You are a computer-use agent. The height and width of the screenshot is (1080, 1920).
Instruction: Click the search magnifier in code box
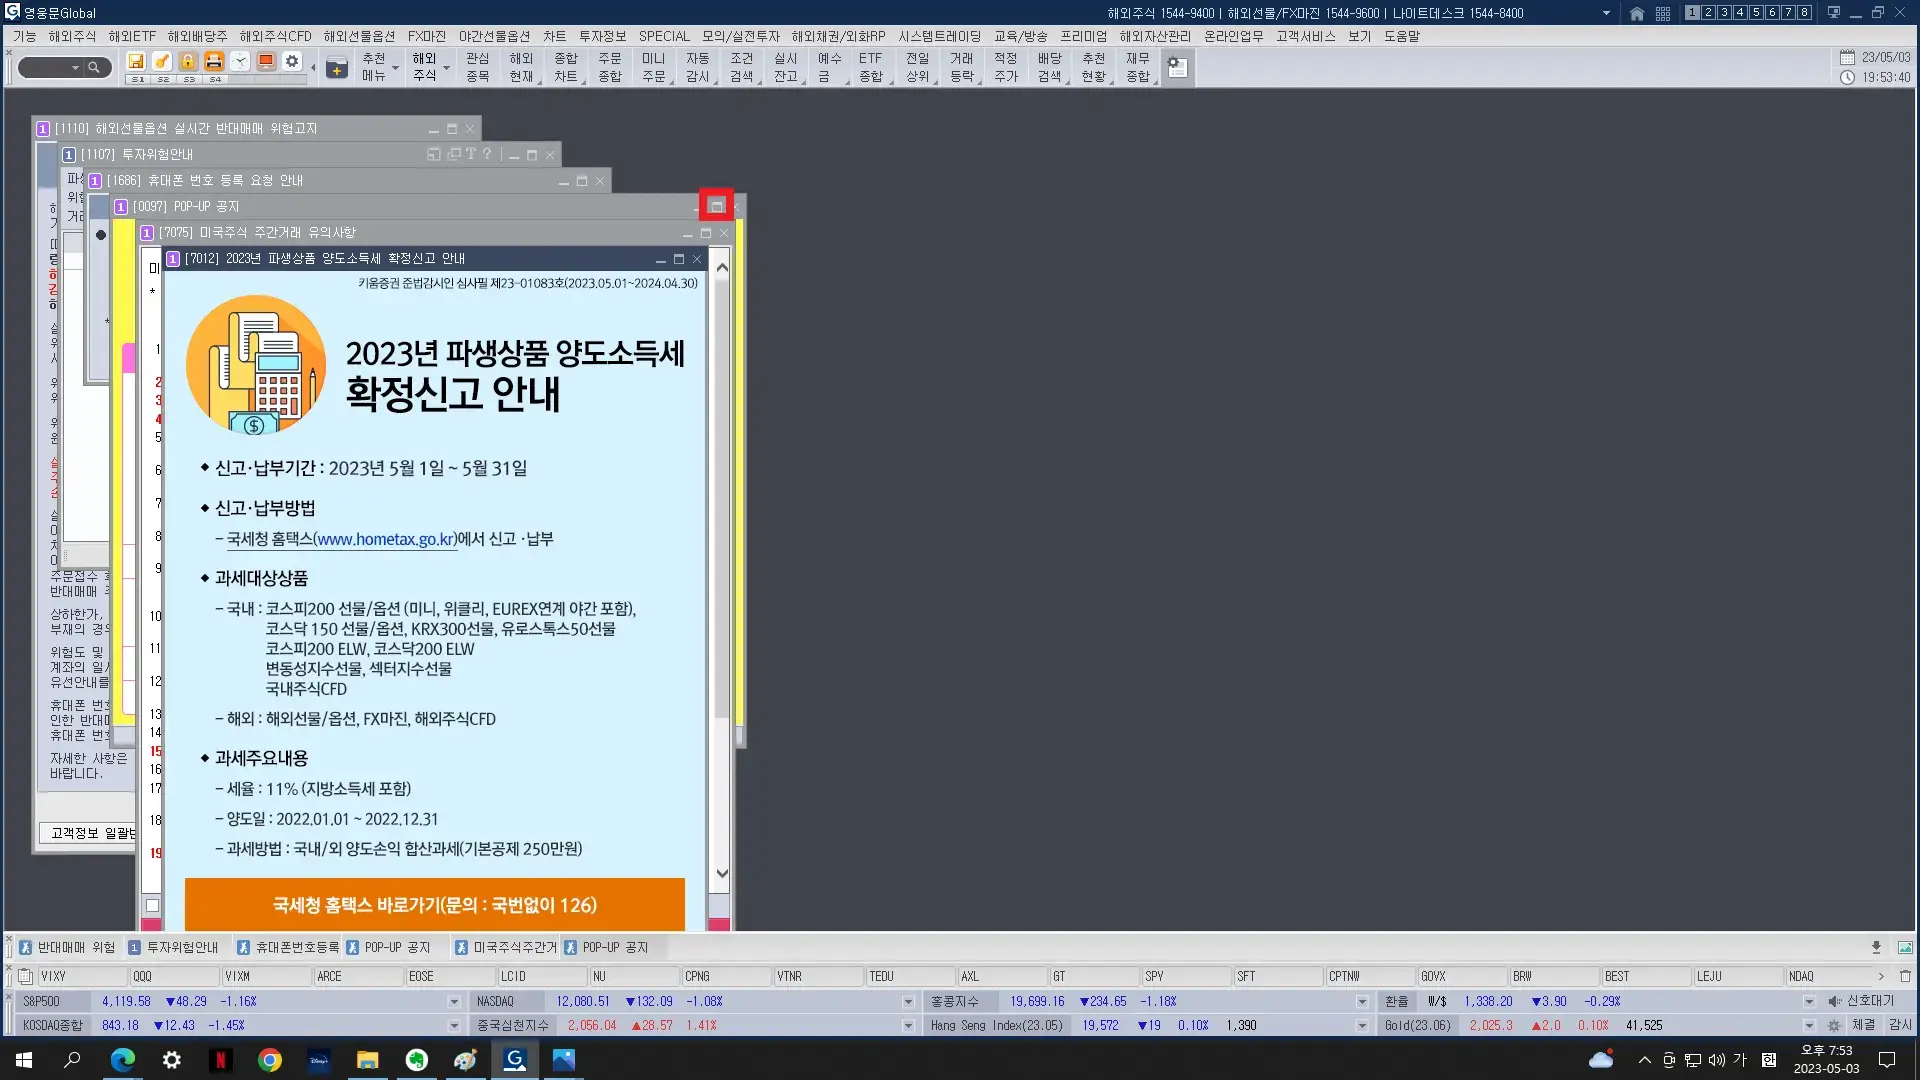pyautogui.click(x=94, y=68)
